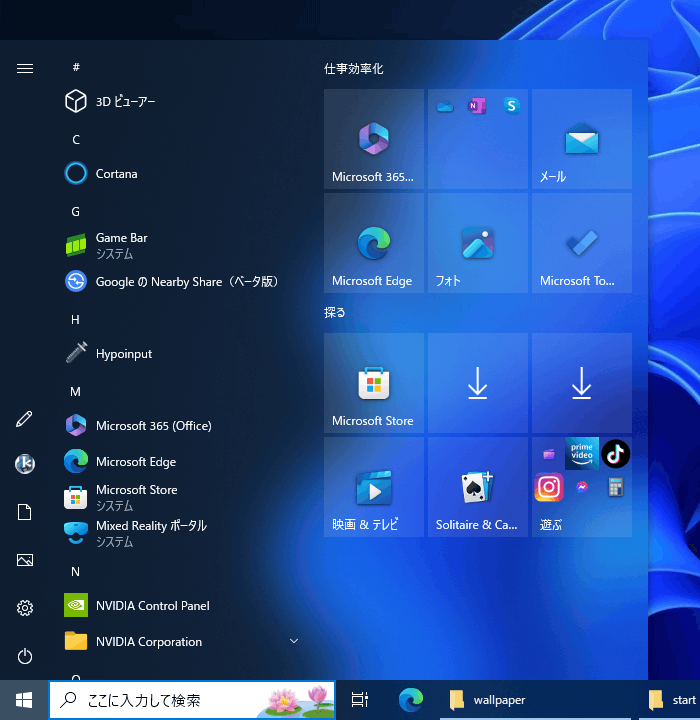Click the Instagram icon in 遊ぶ tile
700x720 pixels.
(549, 487)
